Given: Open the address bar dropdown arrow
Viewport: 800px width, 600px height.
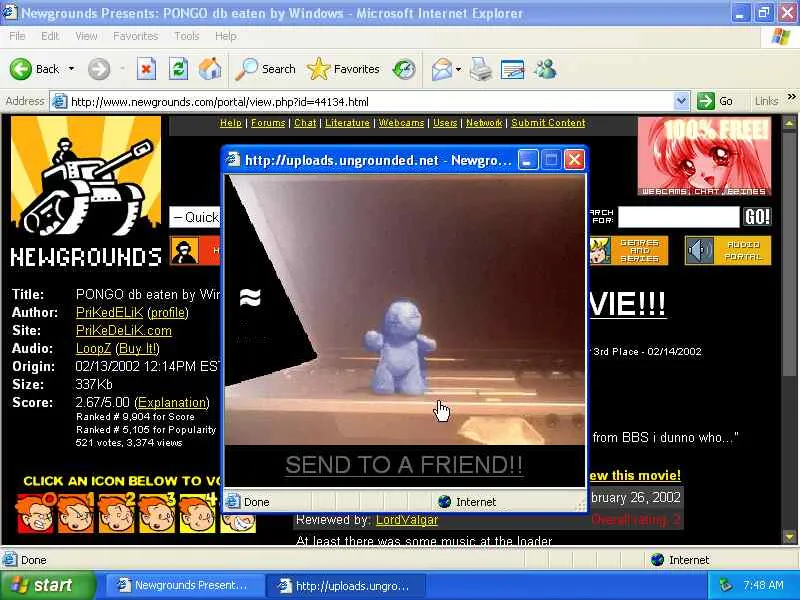Looking at the screenshot, I should point(681,101).
